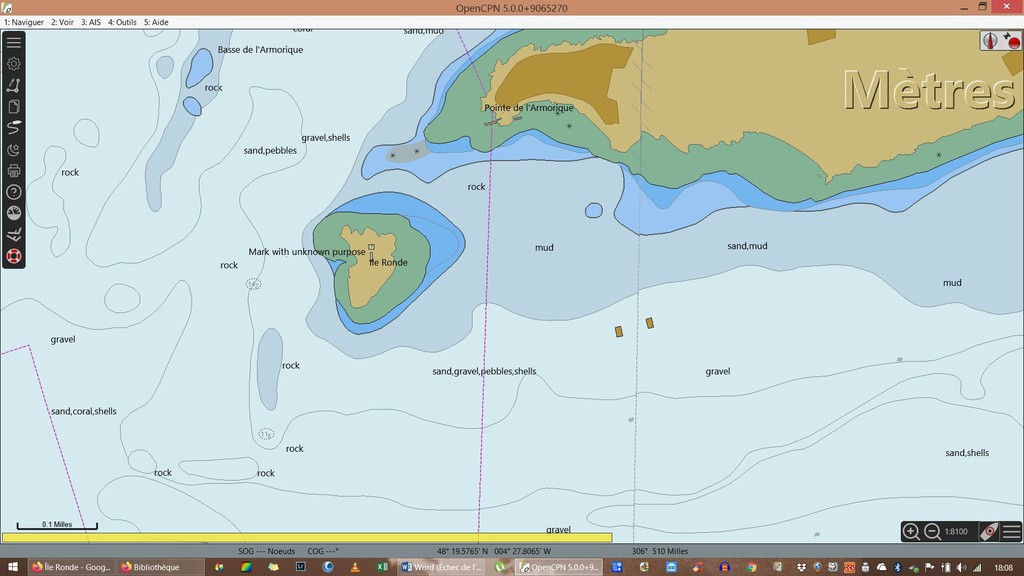Click the compass north-up indicator

(x=990, y=40)
